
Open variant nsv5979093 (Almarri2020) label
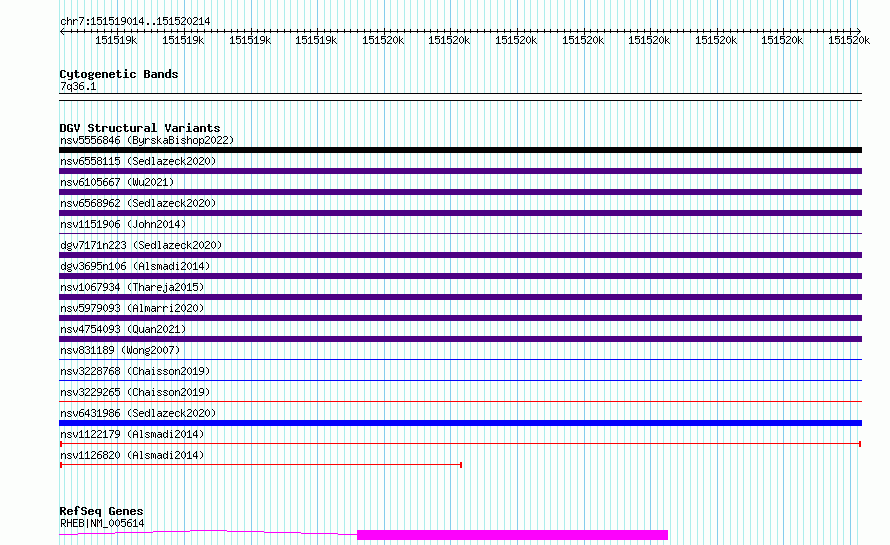pos(132,308)
